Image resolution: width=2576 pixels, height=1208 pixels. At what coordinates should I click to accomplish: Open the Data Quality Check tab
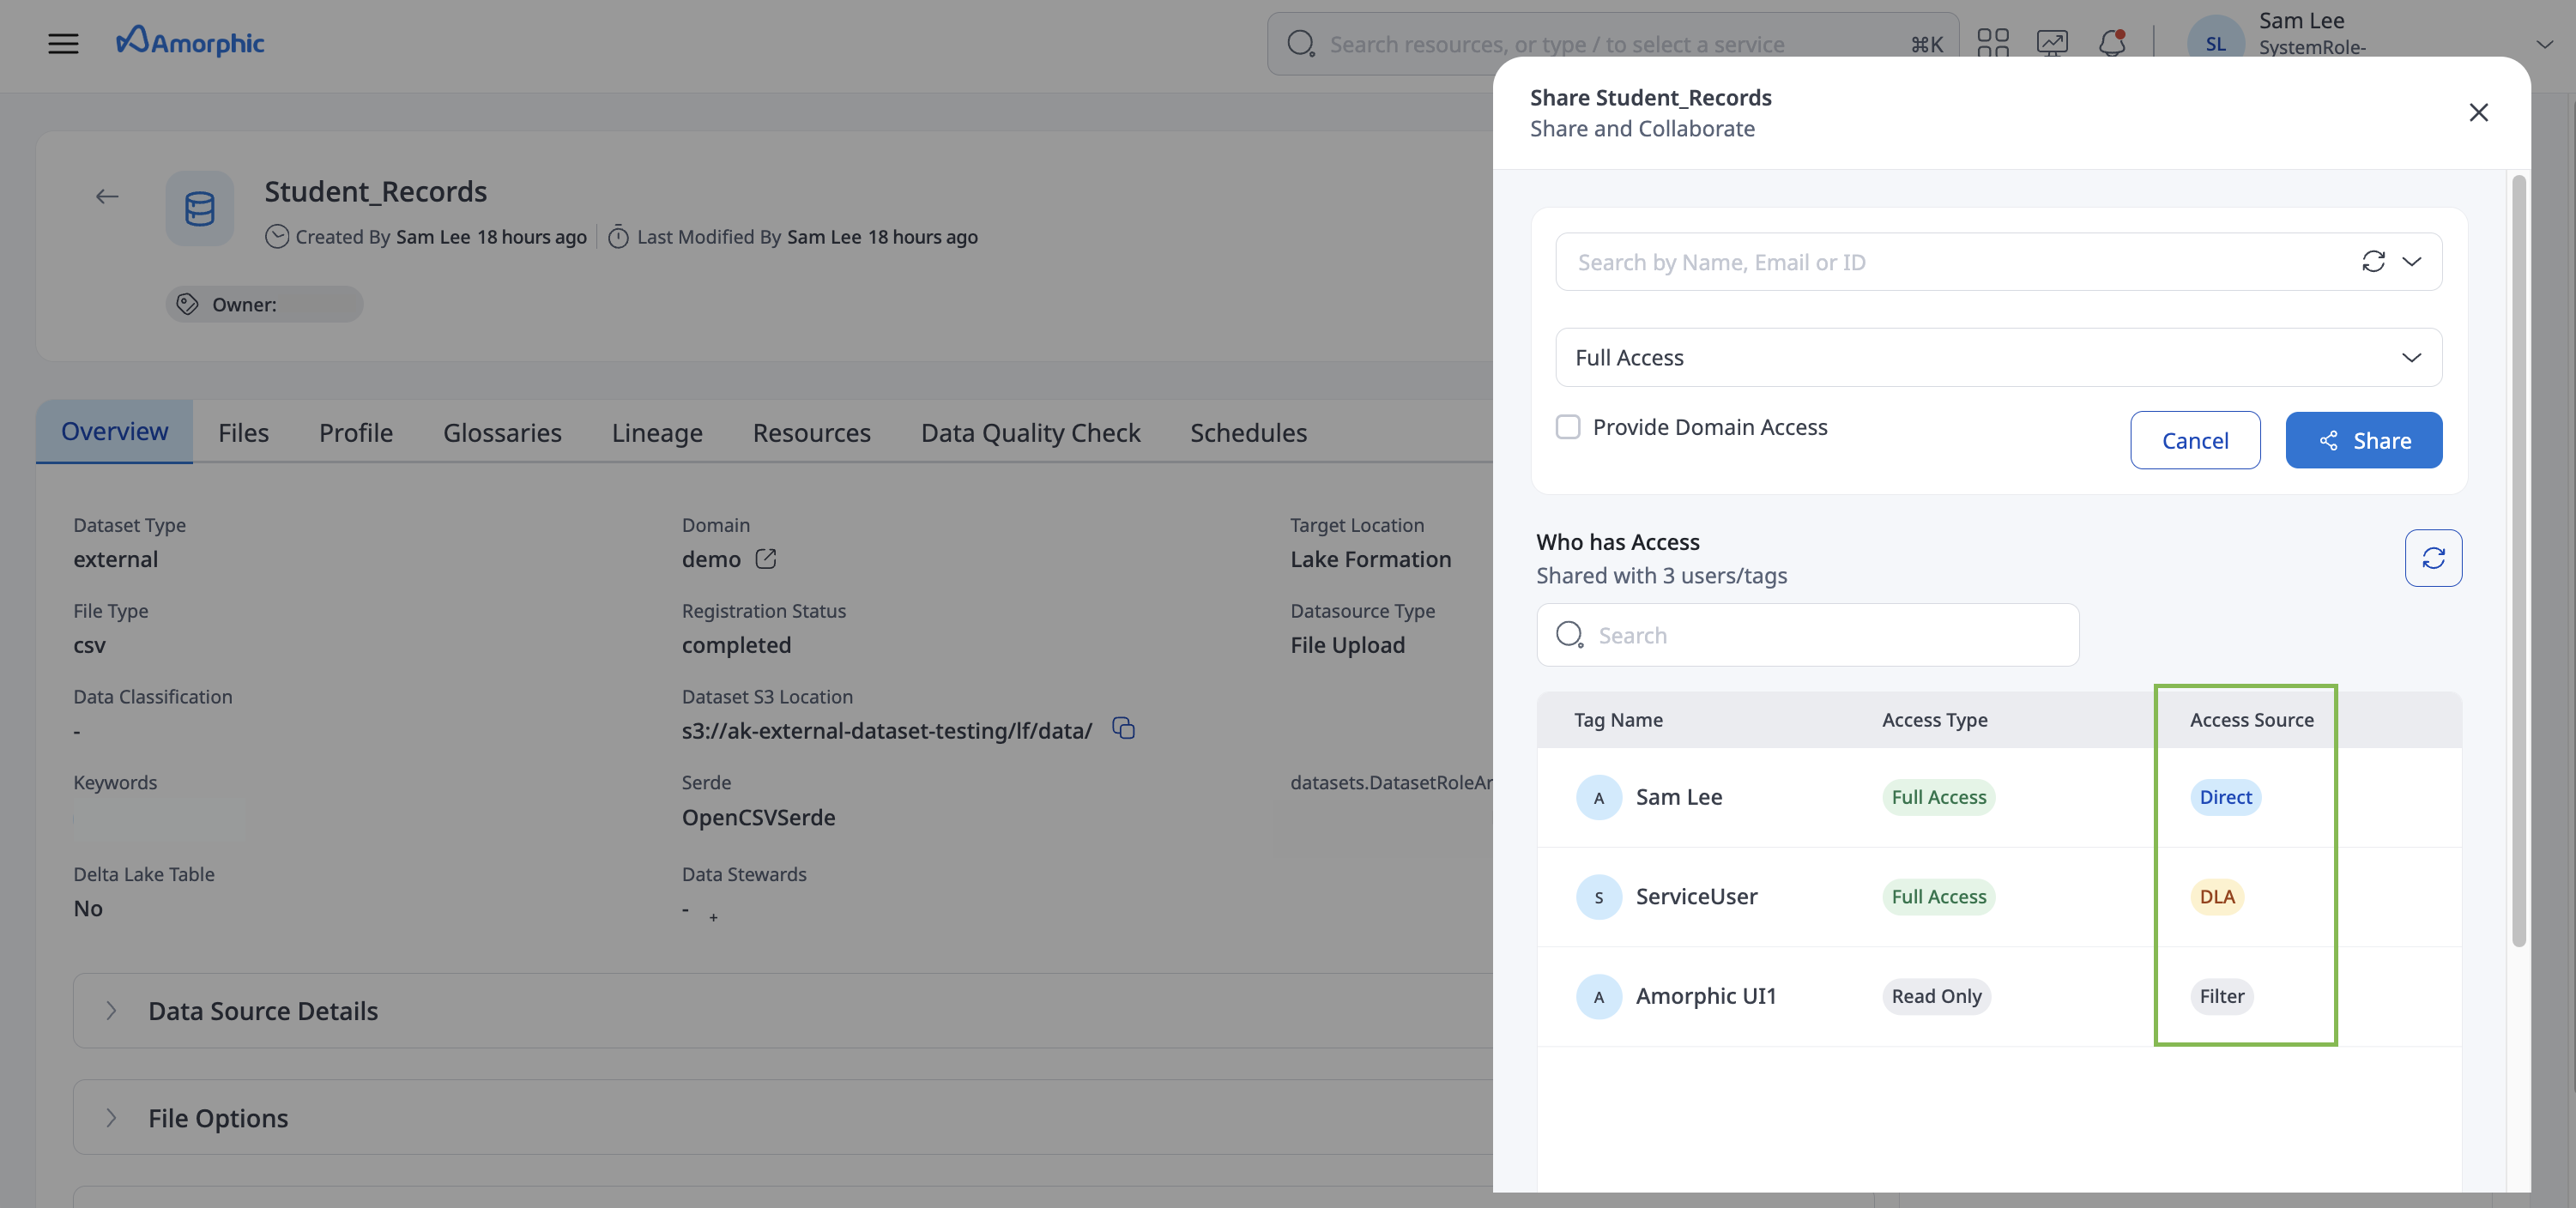(x=1030, y=432)
